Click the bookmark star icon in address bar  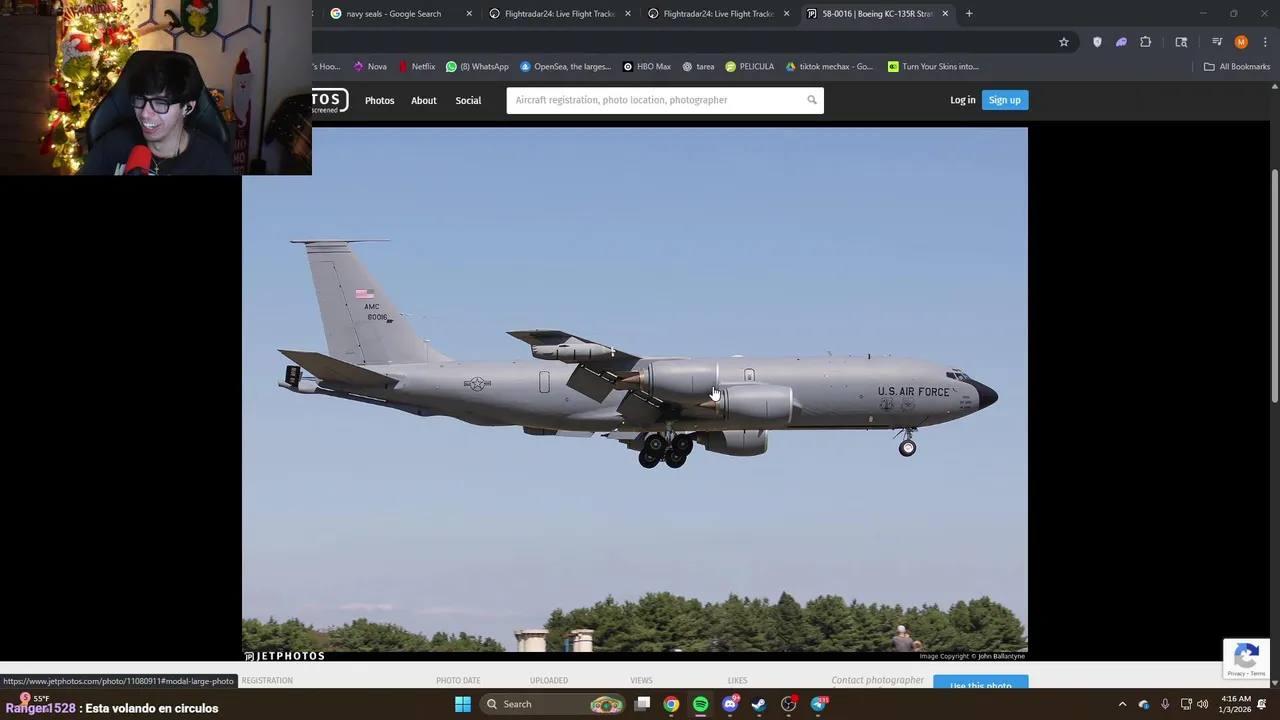click(x=1064, y=42)
